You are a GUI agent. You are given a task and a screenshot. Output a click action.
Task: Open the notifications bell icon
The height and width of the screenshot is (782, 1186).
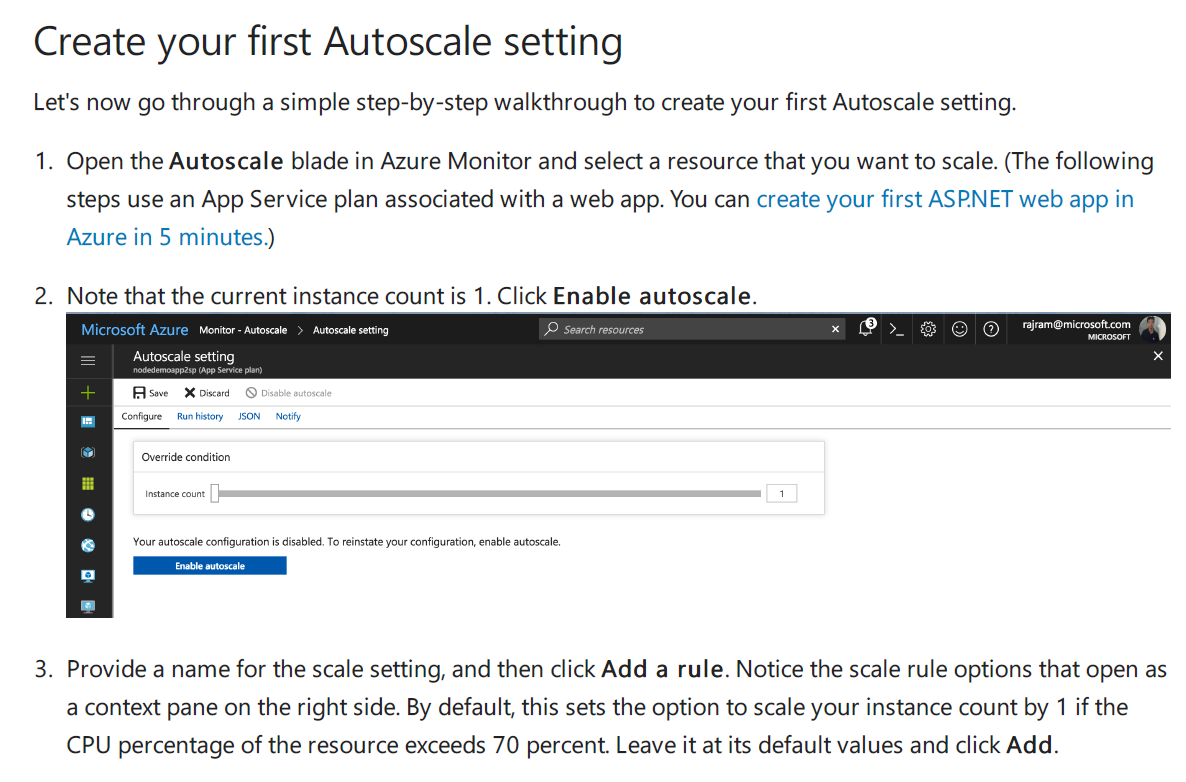866,328
